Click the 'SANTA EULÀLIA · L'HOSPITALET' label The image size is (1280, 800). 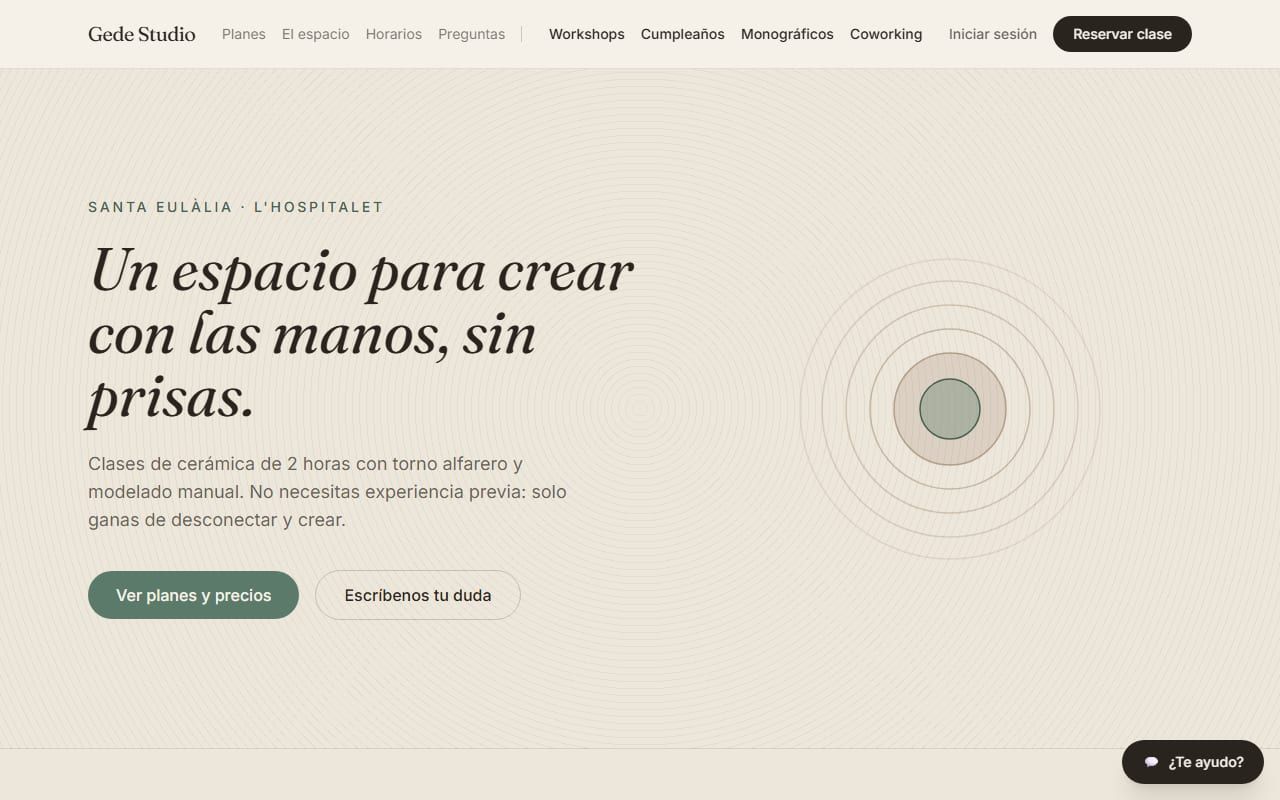click(x=236, y=207)
